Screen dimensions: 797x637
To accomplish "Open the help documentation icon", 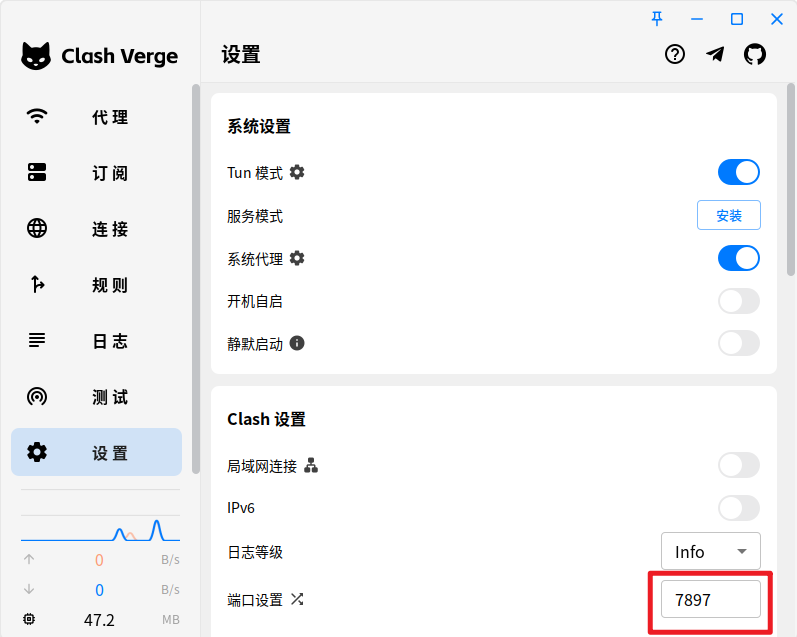I will coord(675,54).
